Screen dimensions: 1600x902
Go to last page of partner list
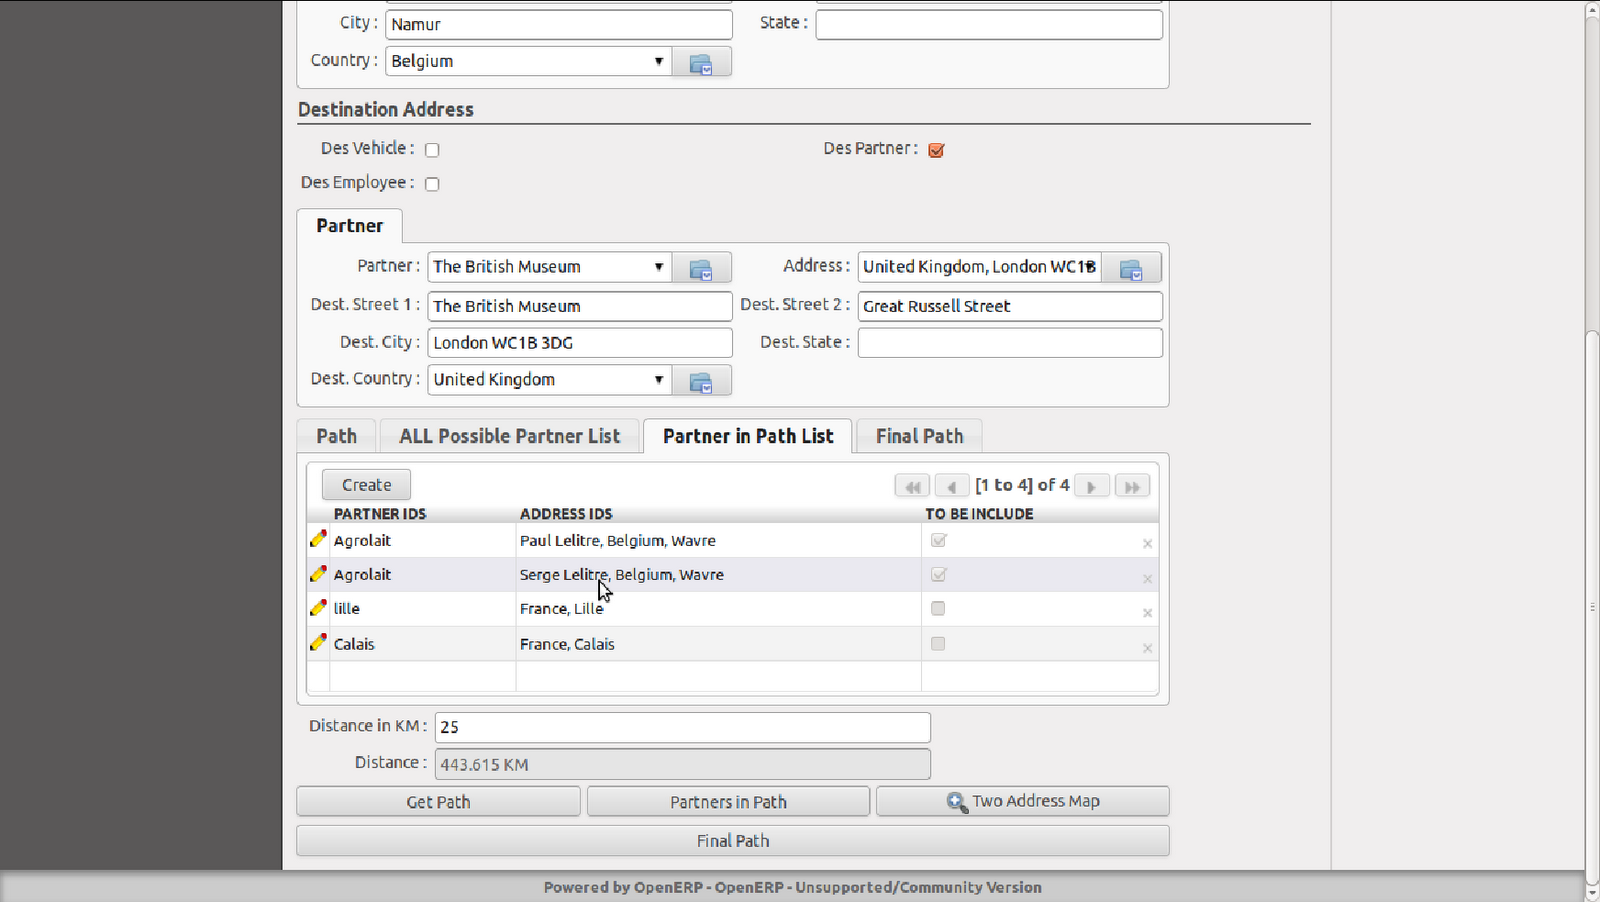1132,486
